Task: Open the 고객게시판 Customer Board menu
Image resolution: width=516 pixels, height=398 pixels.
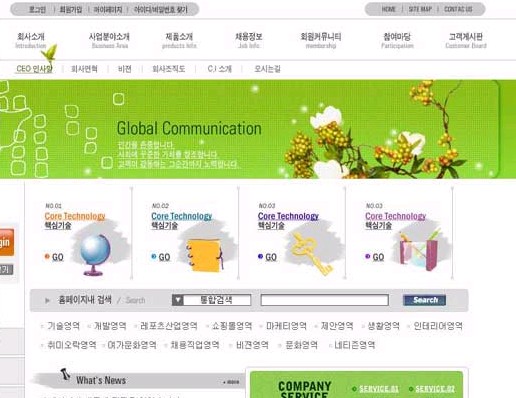Action: click(466, 40)
